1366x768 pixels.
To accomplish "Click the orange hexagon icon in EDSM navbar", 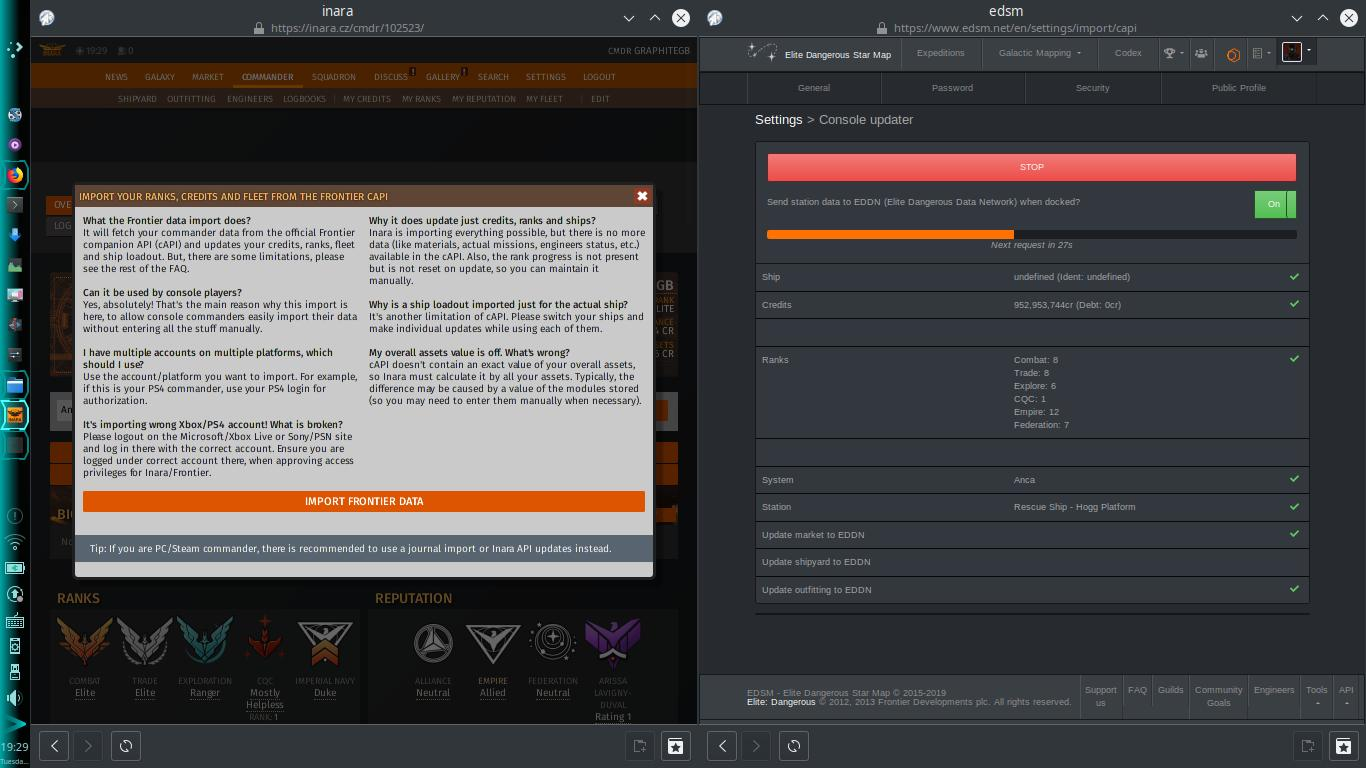I will coord(1233,54).
